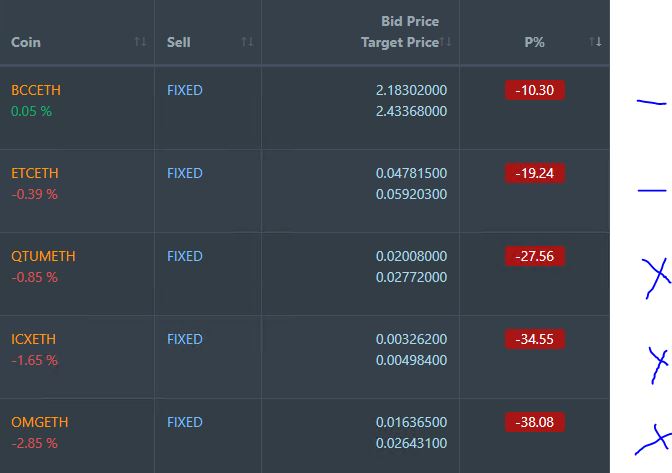672x473 pixels.
Task: Click FIXED sell strategy for BCCETH
Action: [185, 90]
